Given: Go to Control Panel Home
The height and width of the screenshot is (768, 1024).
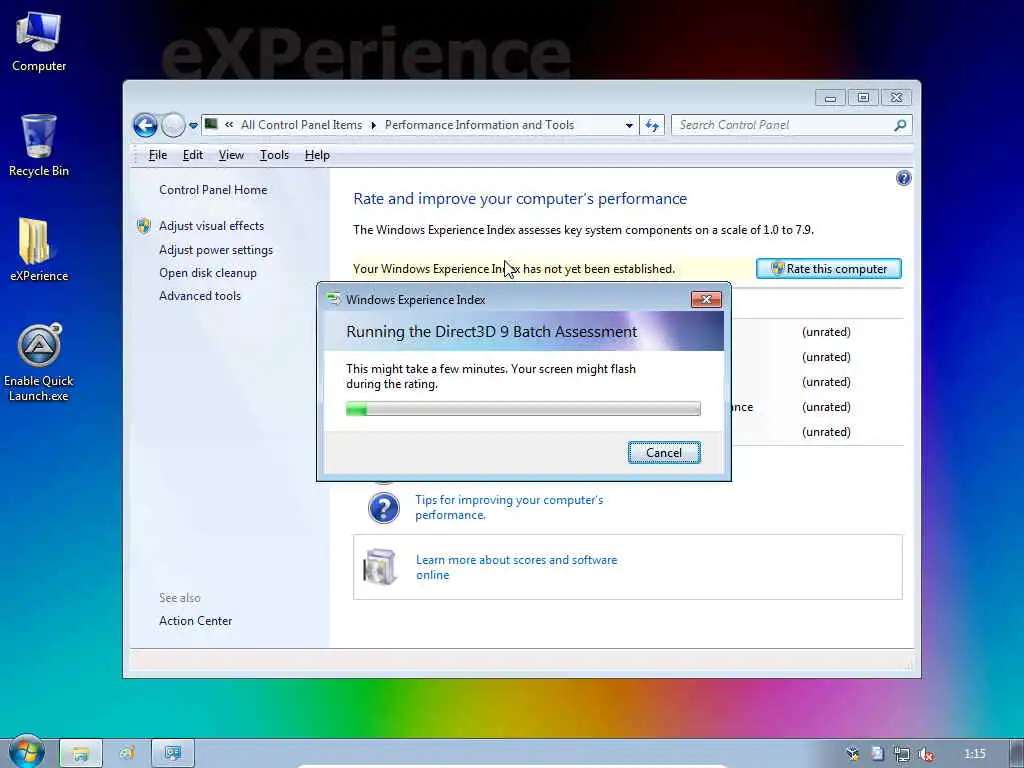Looking at the screenshot, I should click(213, 189).
